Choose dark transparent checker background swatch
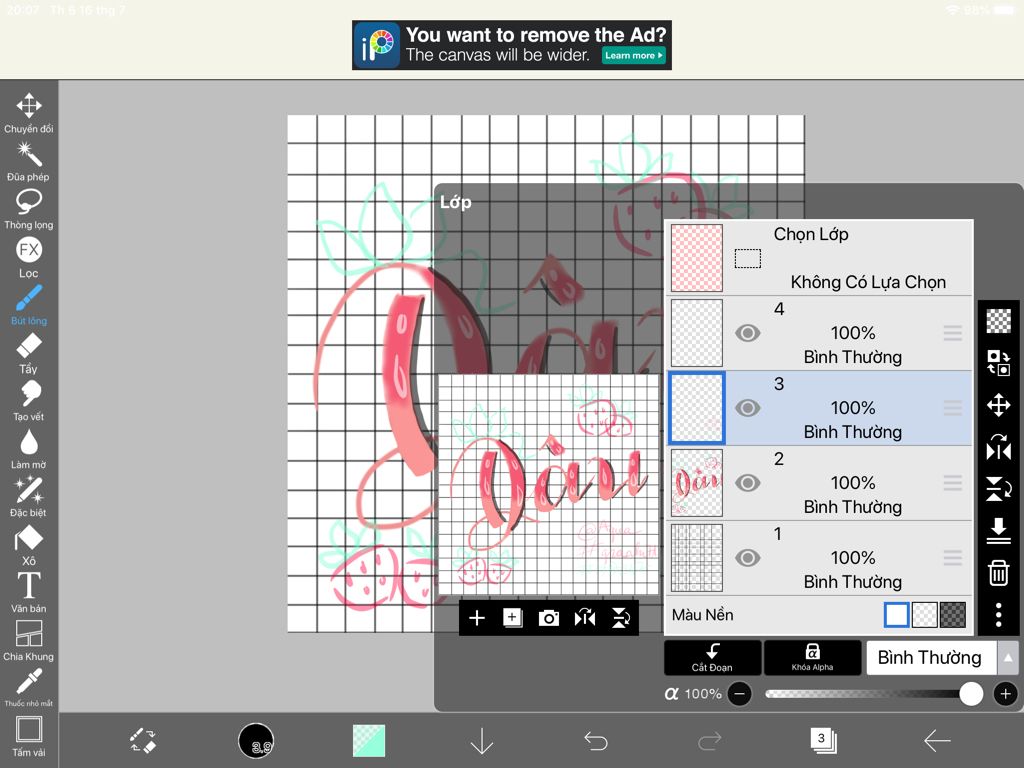The image size is (1024, 768). [x=953, y=615]
